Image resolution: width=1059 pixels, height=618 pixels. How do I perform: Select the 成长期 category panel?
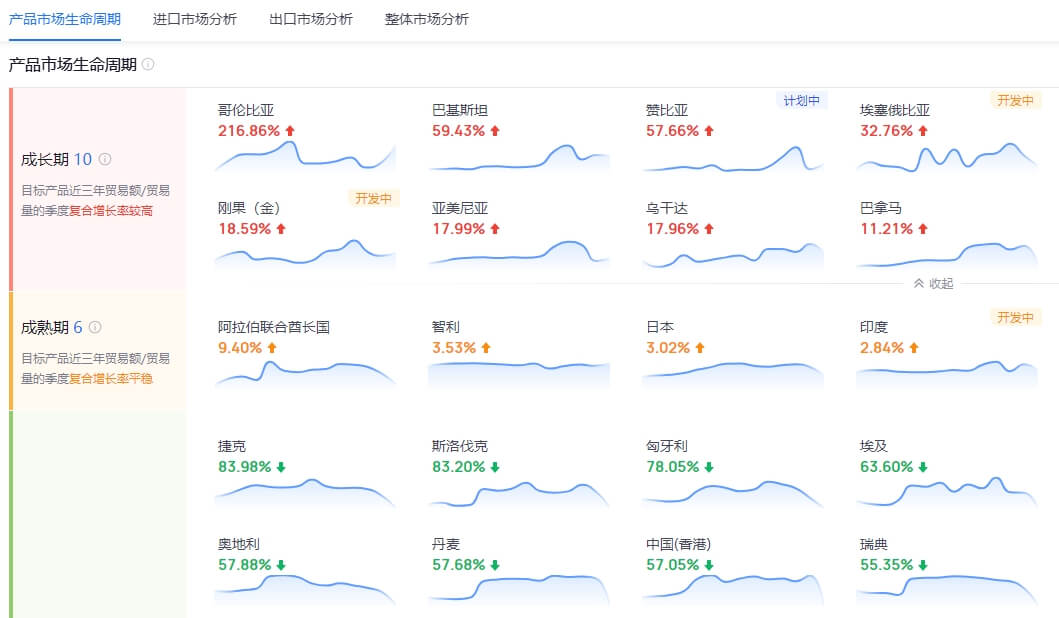pos(98,188)
